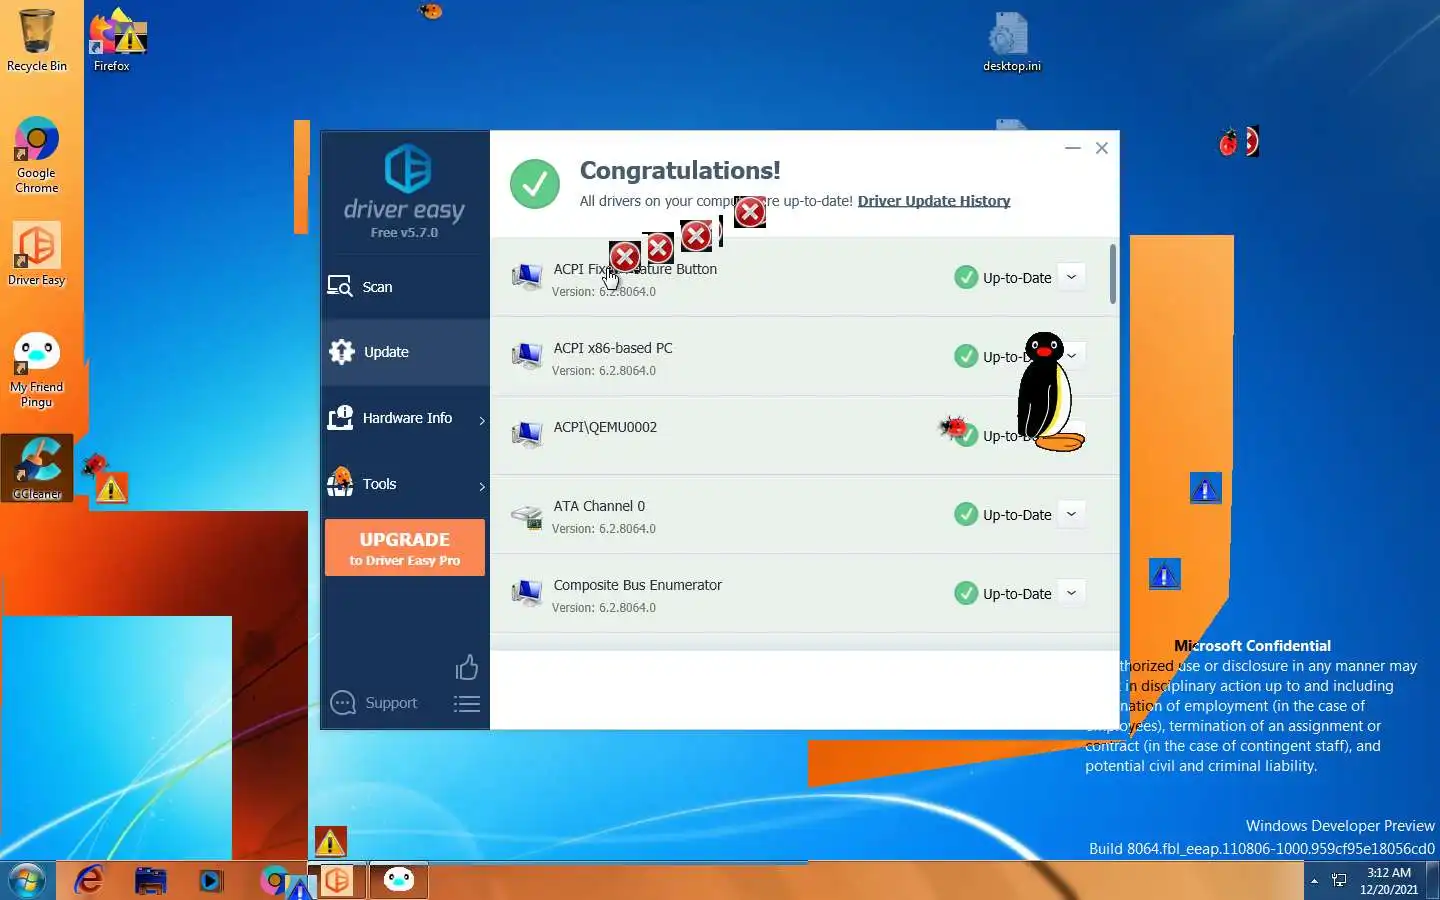Expand dropdown for ACPI Fixed Feature Button
This screenshot has width=1440, height=900.
(x=1071, y=277)
